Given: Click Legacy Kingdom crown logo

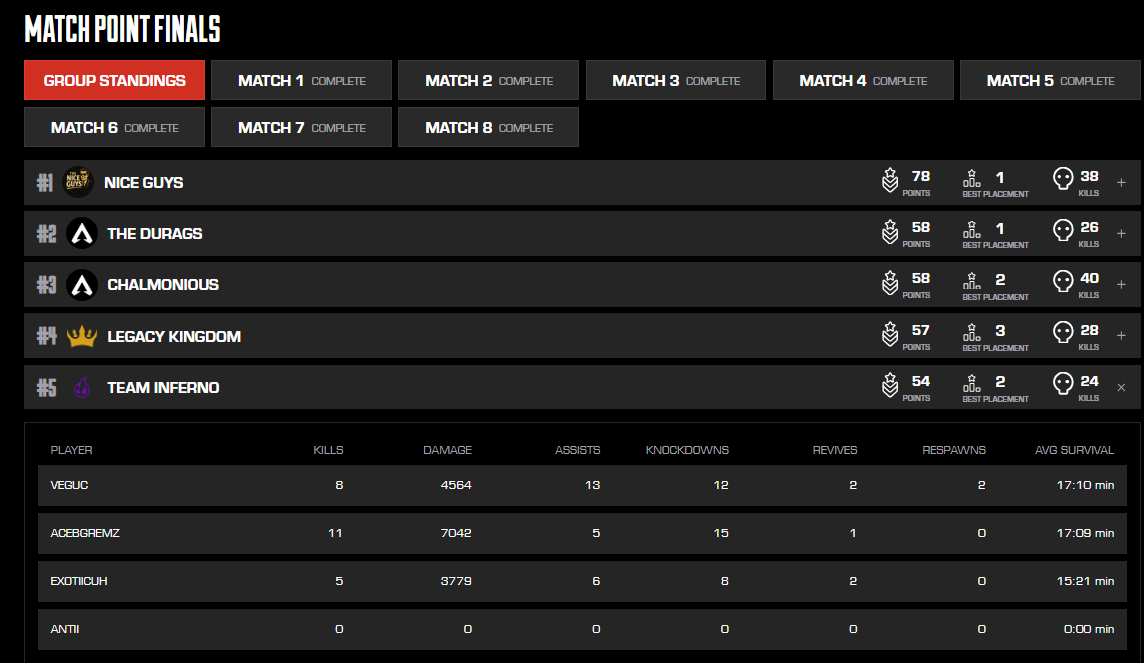Looking at the screenshot, I should 82,336.
